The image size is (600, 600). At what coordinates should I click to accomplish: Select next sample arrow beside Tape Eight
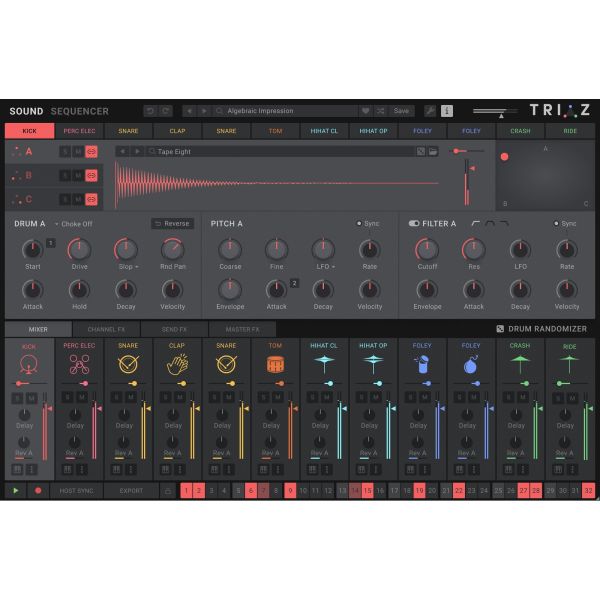(137, 152)
